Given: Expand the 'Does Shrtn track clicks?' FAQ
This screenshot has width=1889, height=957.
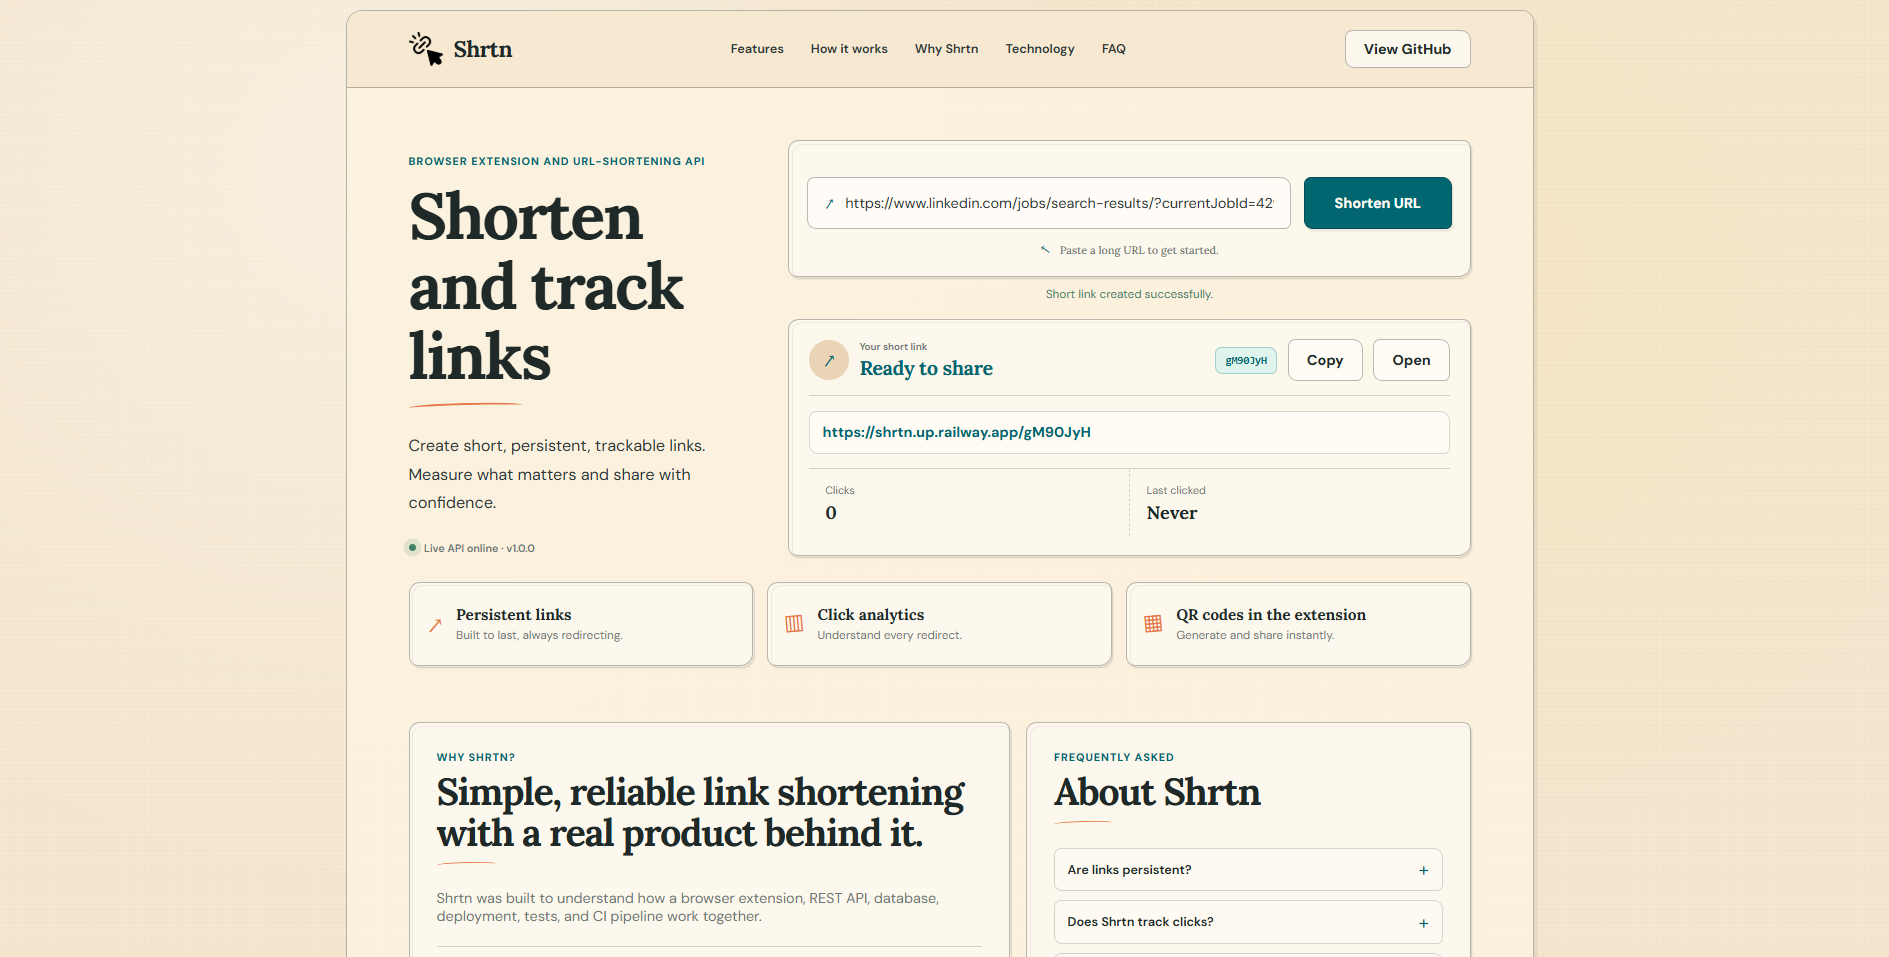Looking at the screenshot, I should pyautogui.click(x=1248, y=922).
